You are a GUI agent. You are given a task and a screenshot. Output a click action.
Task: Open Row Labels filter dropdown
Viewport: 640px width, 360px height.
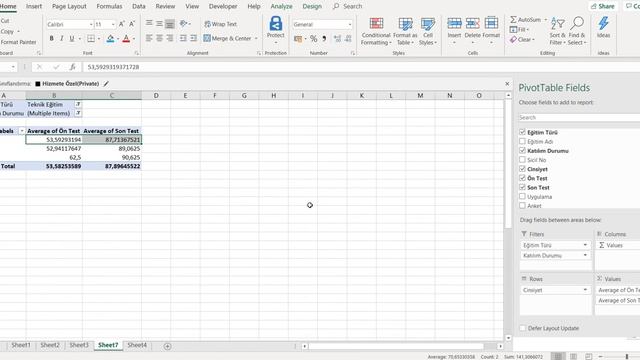[22, 131]
